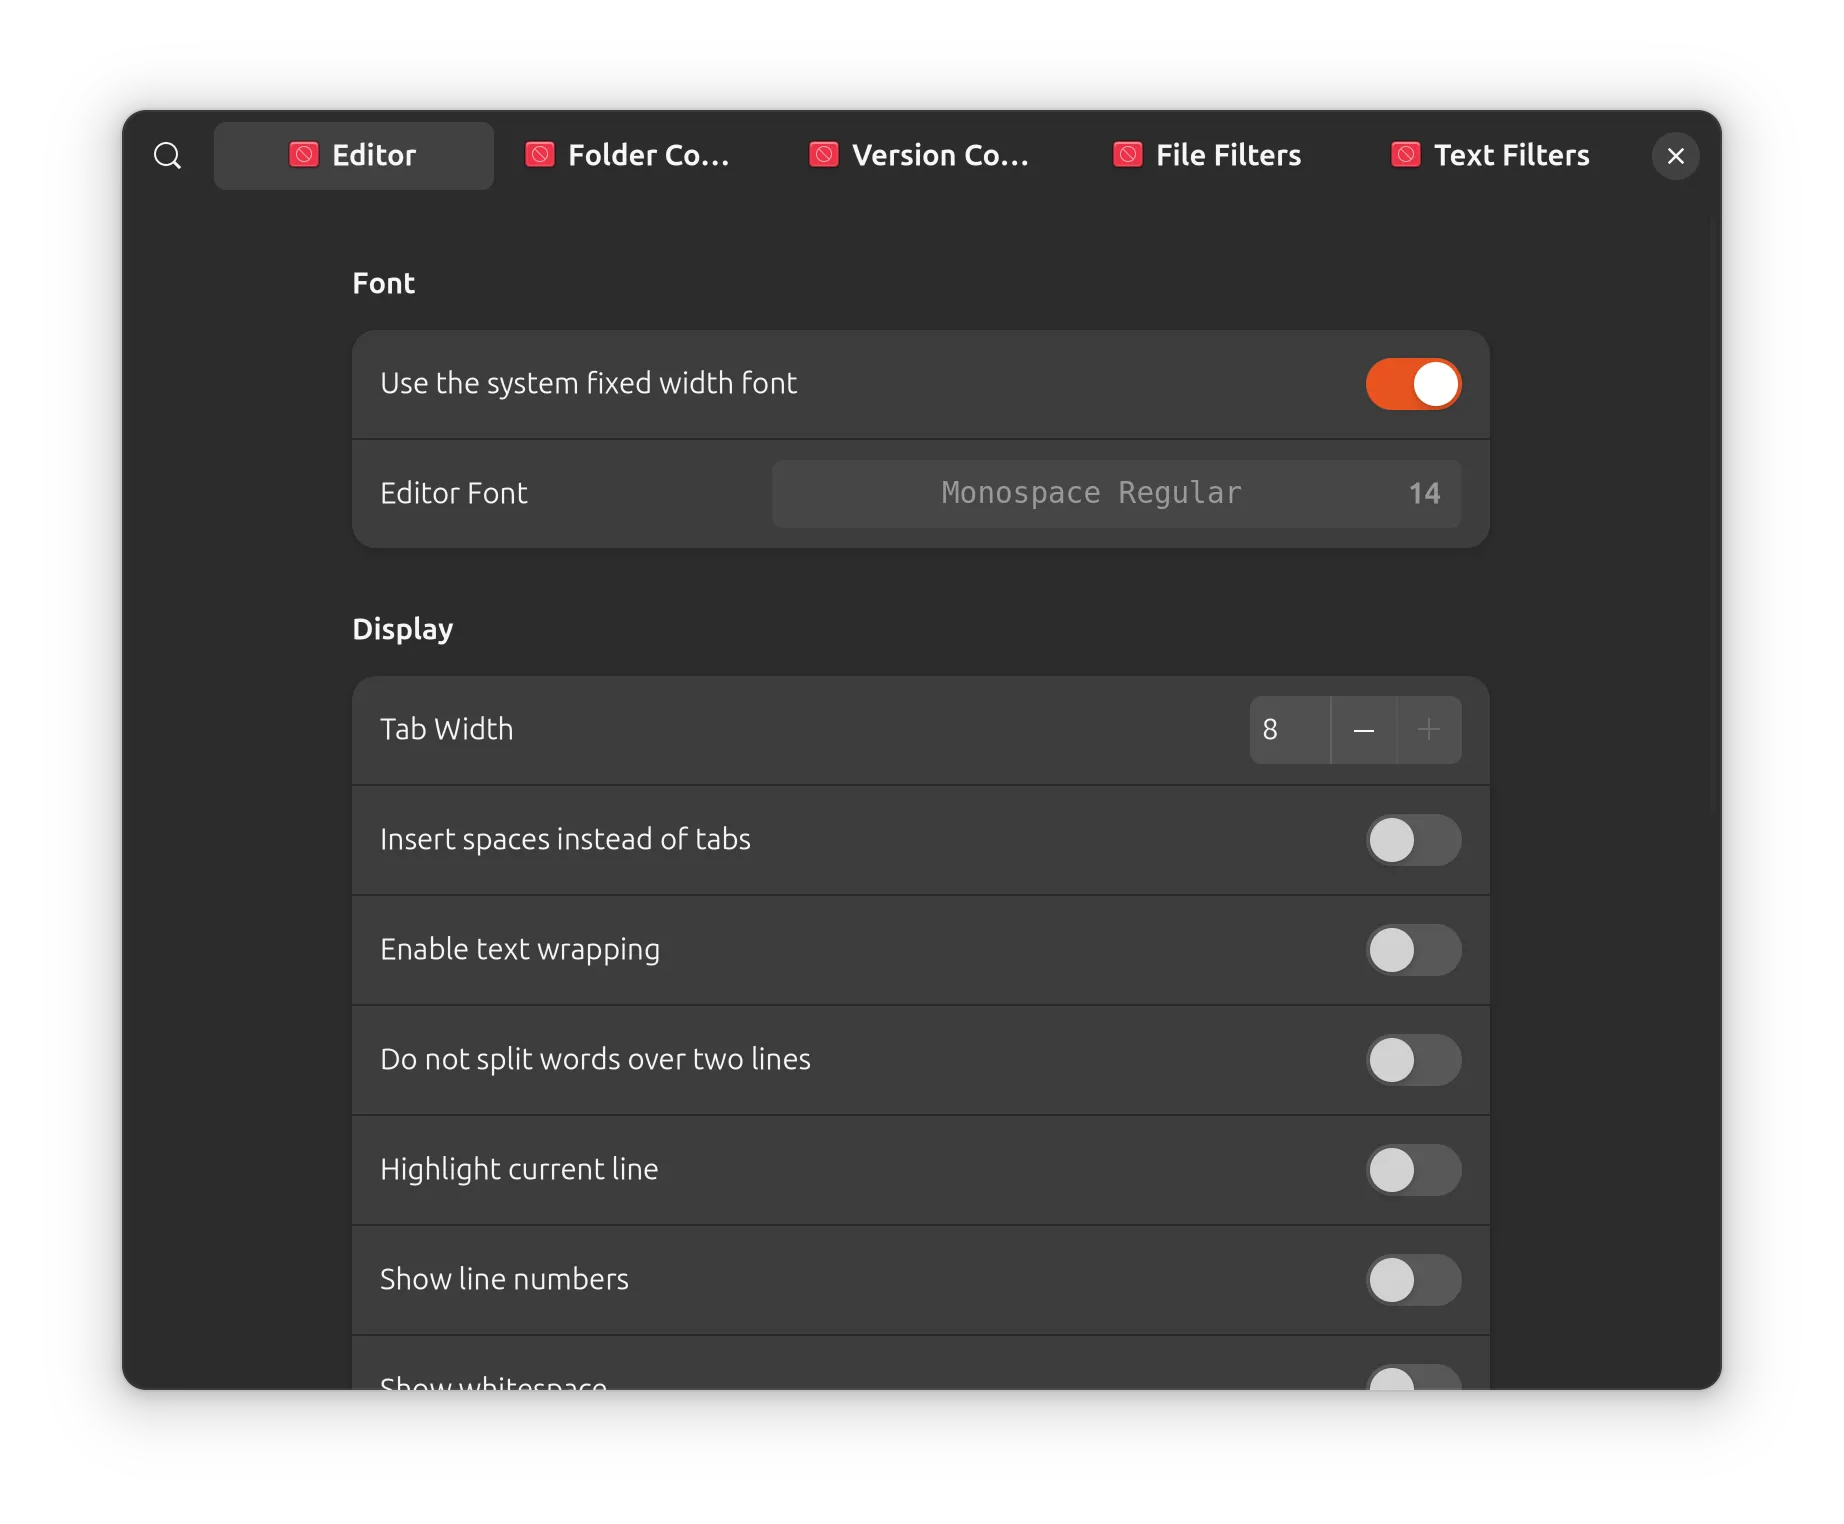Viewport: 1844px width, 1524px height.
Task: Decrease tab width with minus button
Action: 1363,731
